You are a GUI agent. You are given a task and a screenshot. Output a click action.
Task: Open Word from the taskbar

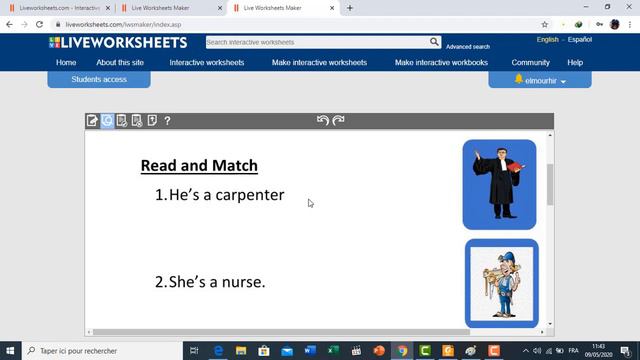point(310,351)
